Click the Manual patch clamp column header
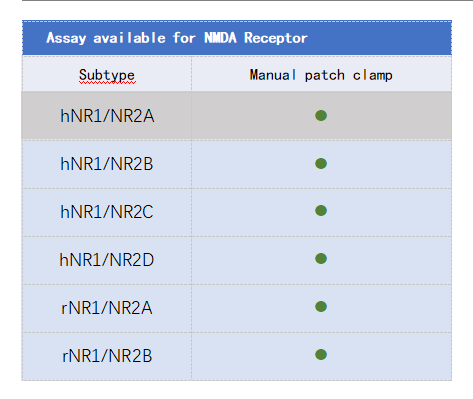The height and width of the screenshot is (399, 473). [321, 74]
